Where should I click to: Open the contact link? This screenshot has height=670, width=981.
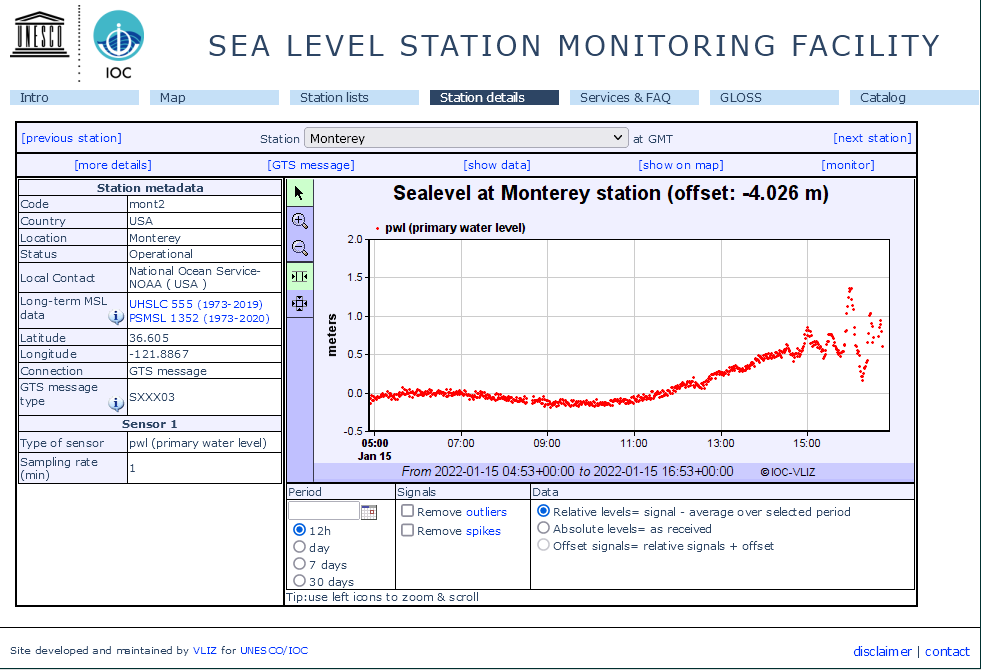tap(947, 651)
